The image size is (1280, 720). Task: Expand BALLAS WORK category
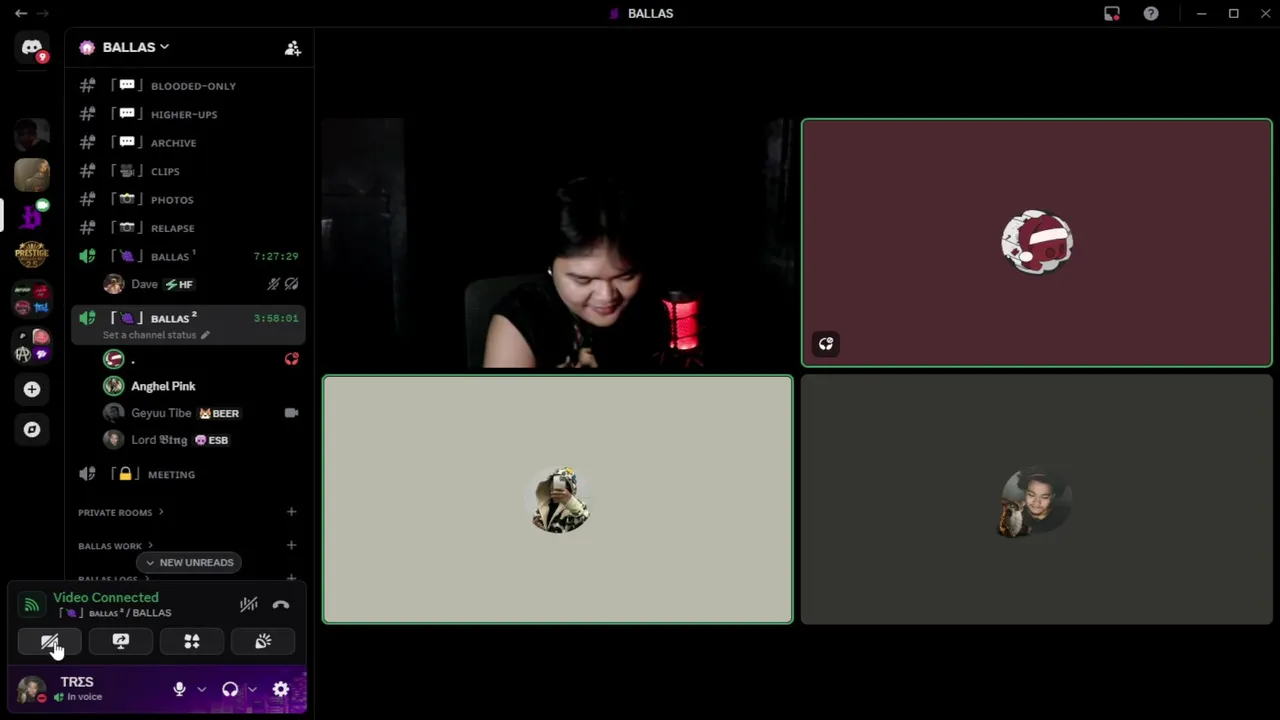(116, 546)
